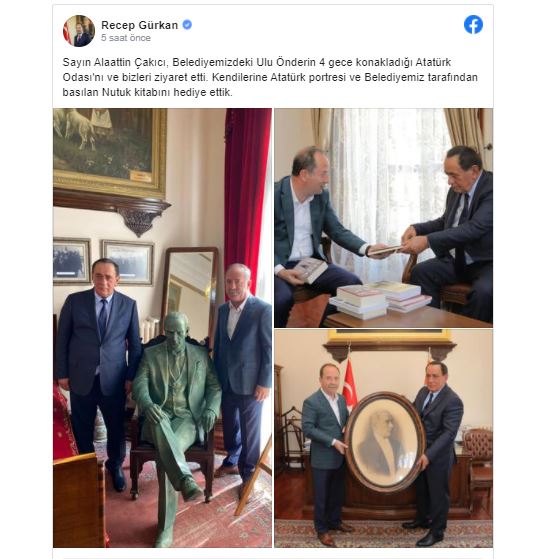Viewport: 549px width, 559px height.
Task: Click the two small framed wall photographs
Action: (104, 261)
